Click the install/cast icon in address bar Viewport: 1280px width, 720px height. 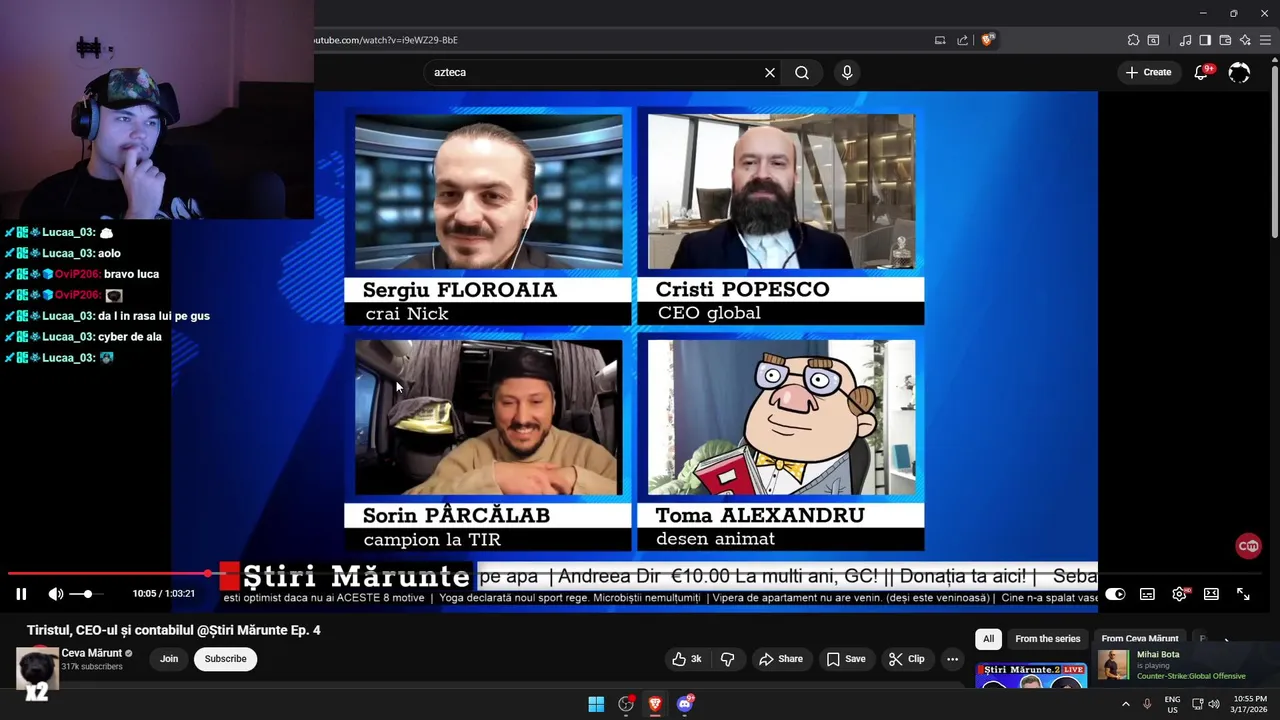tap(940, 40)
